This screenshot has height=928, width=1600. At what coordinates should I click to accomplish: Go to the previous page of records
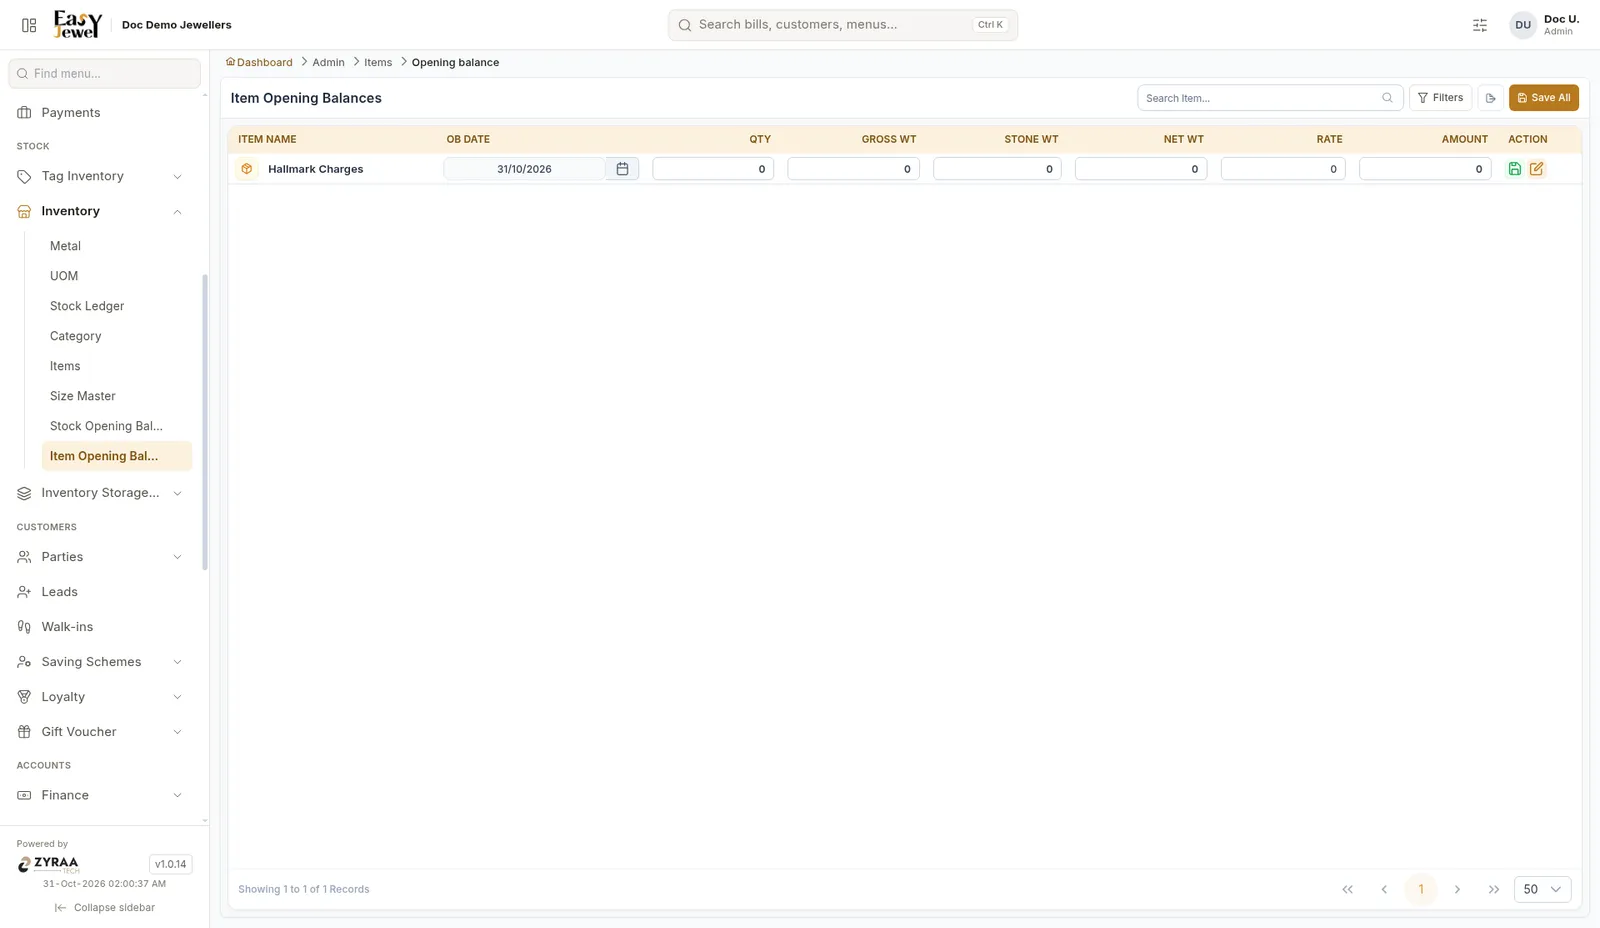point(1384,889)
